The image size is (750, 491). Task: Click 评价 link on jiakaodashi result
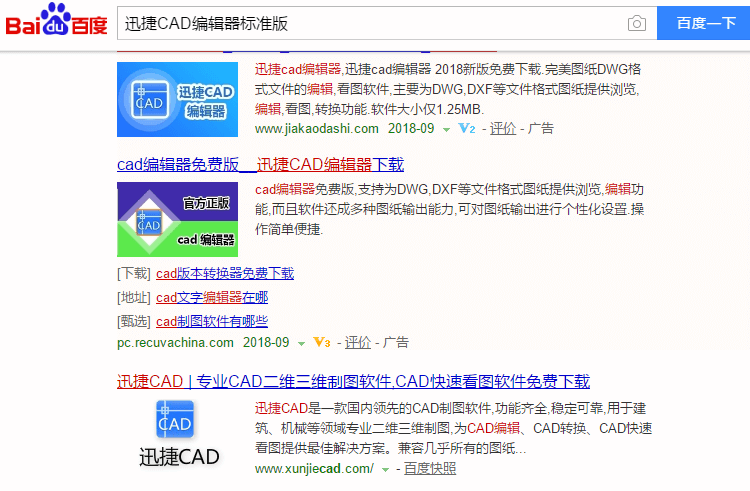503,129
